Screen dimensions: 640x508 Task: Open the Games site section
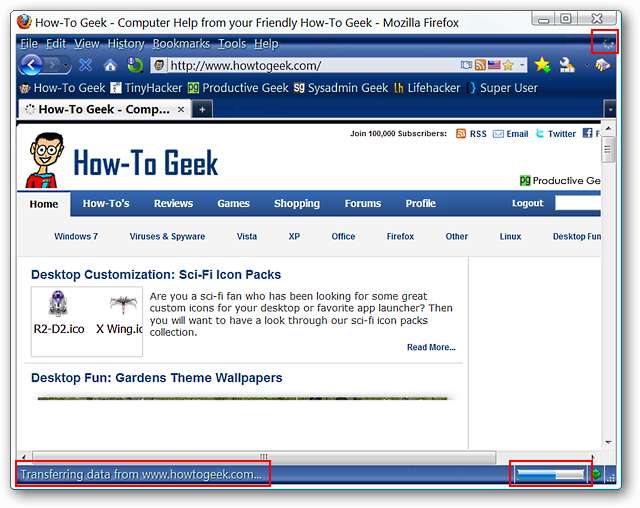click(233, 203)
